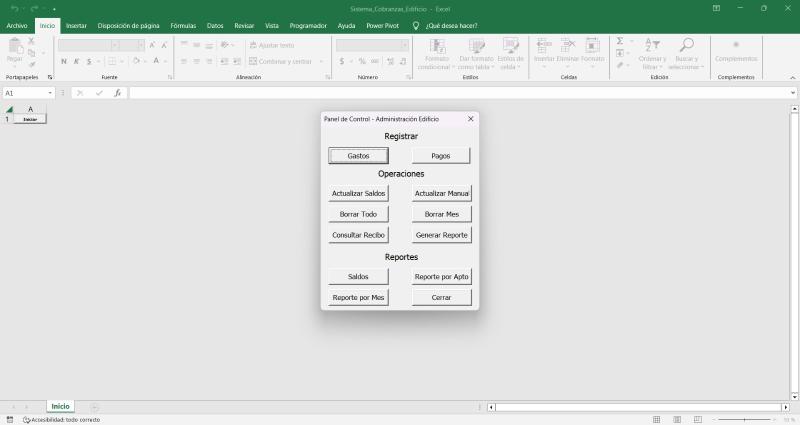Click the Generar Reporte button
800x425 pixels.
[x=441, y=235]
